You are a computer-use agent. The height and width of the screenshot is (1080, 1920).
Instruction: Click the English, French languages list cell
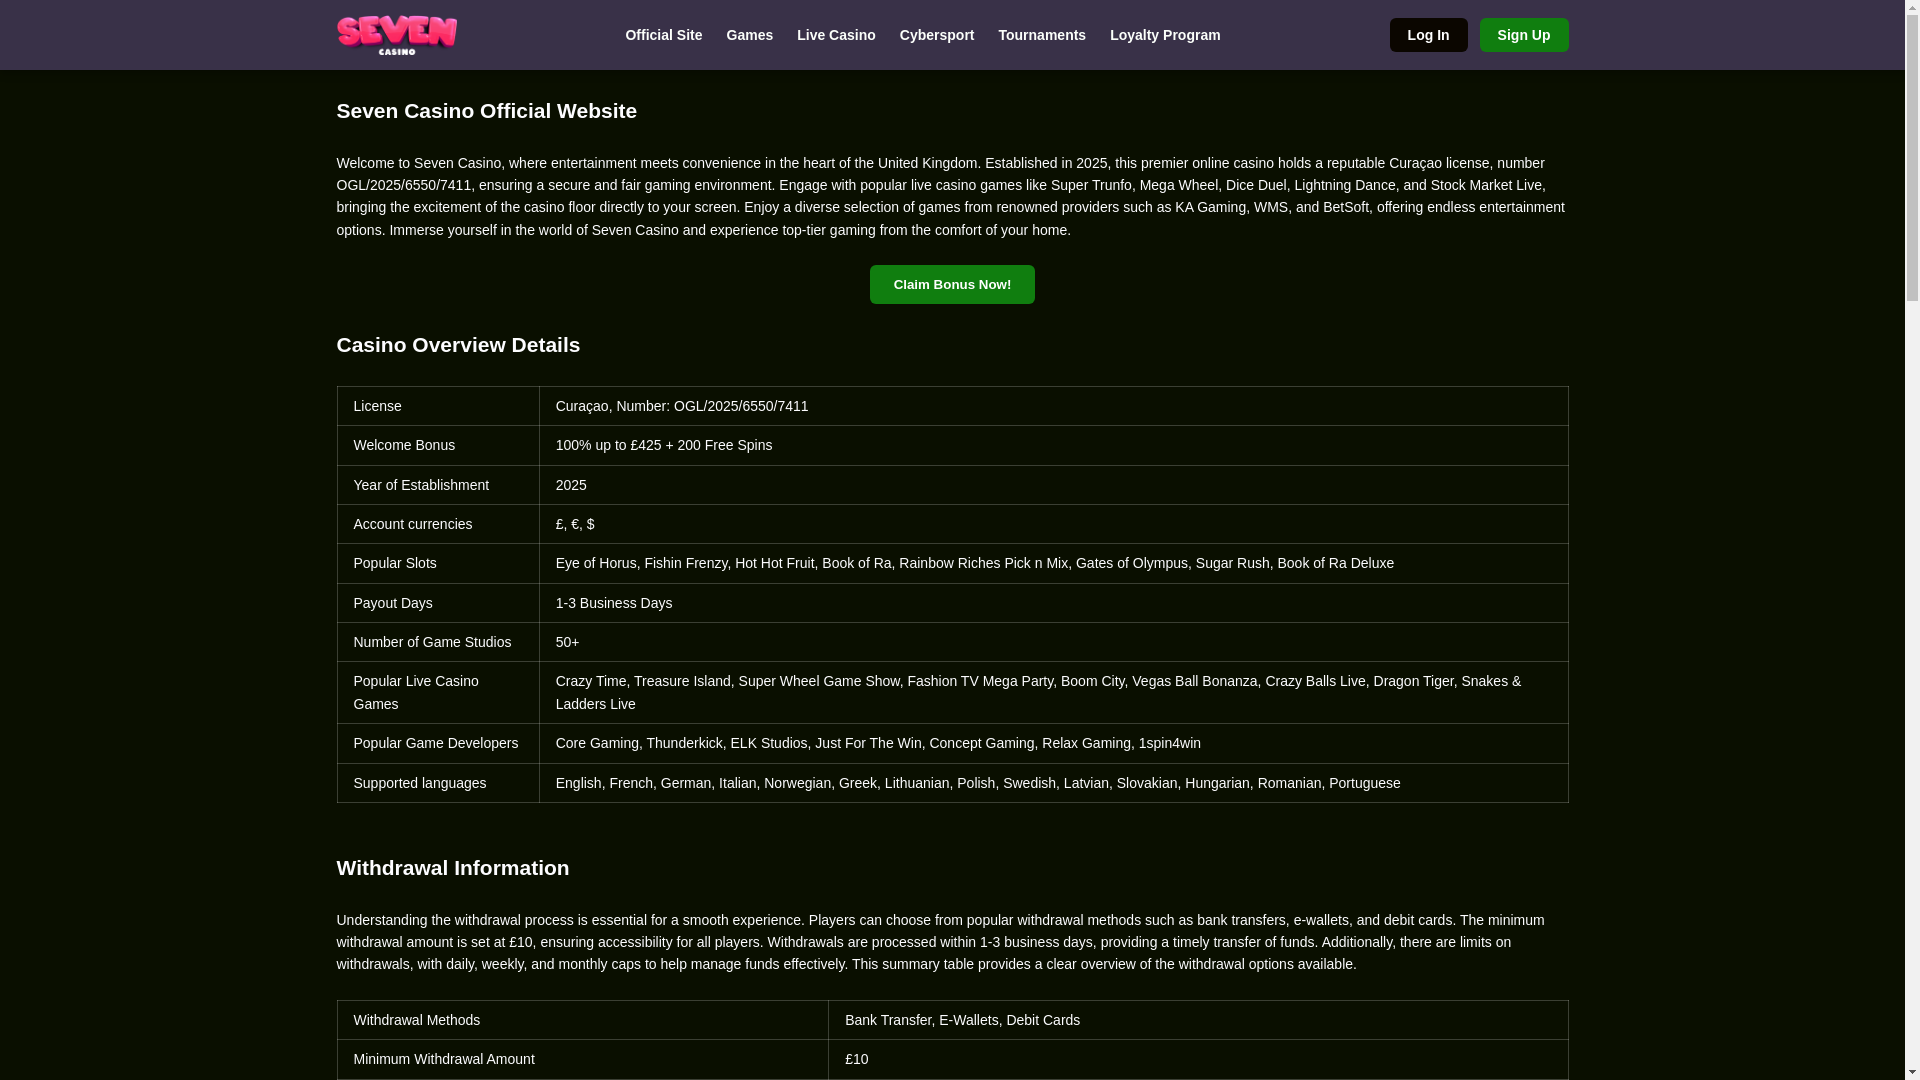(1053, 783)
